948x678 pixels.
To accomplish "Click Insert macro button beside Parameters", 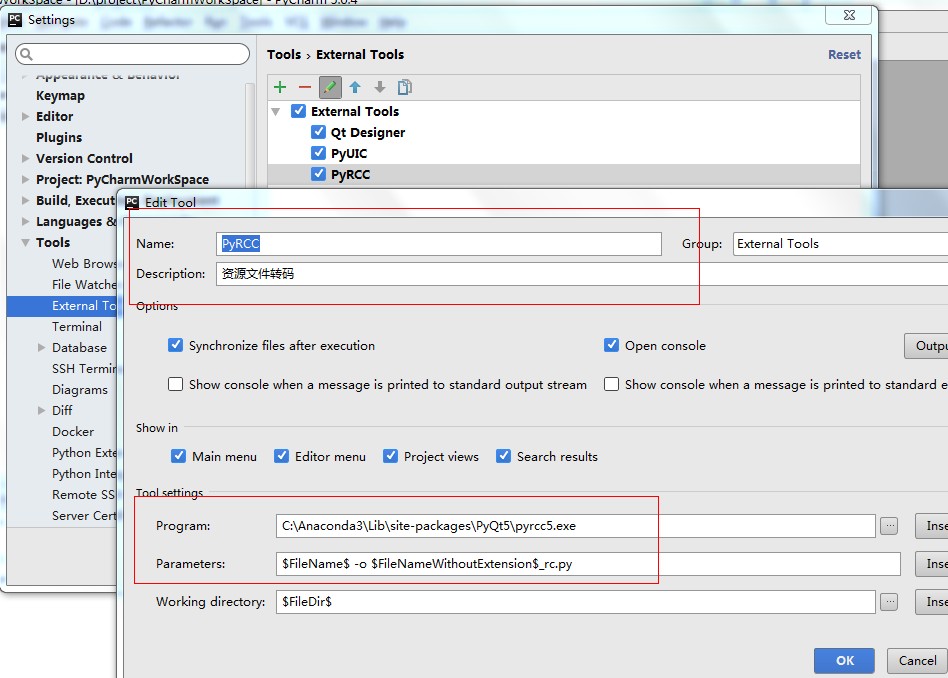I will (x=932, y=564).
